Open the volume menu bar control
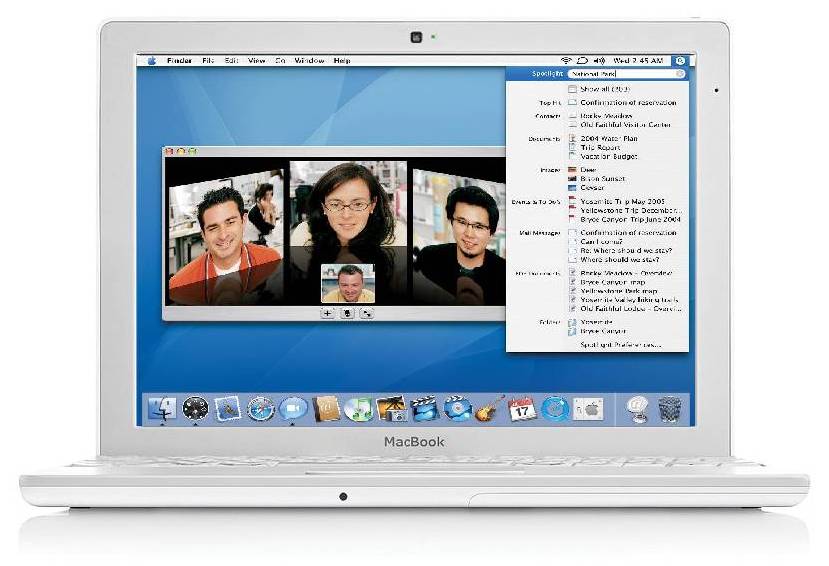Screen dimensions: 829x566 coord(599,61)
